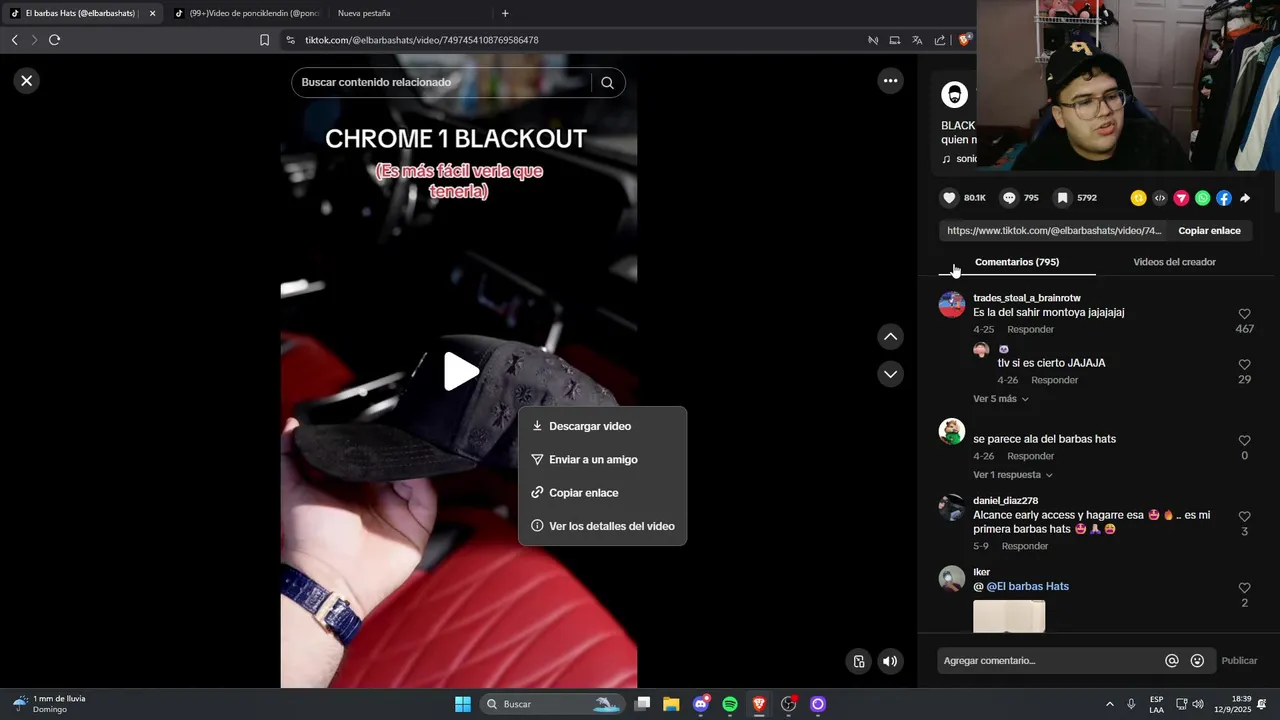1280x720 pixels.
Task: Expand Ver 1 respuesta
Action: tap(1013, 475)
